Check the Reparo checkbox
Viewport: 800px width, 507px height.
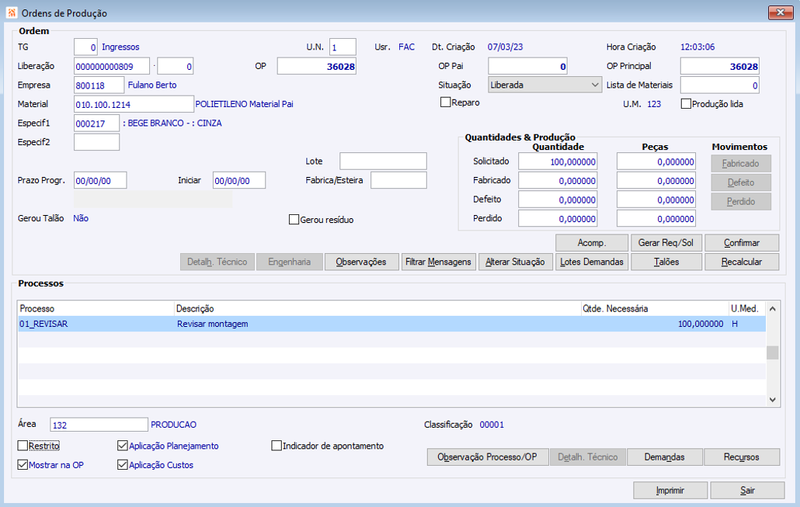pos(445,103)
